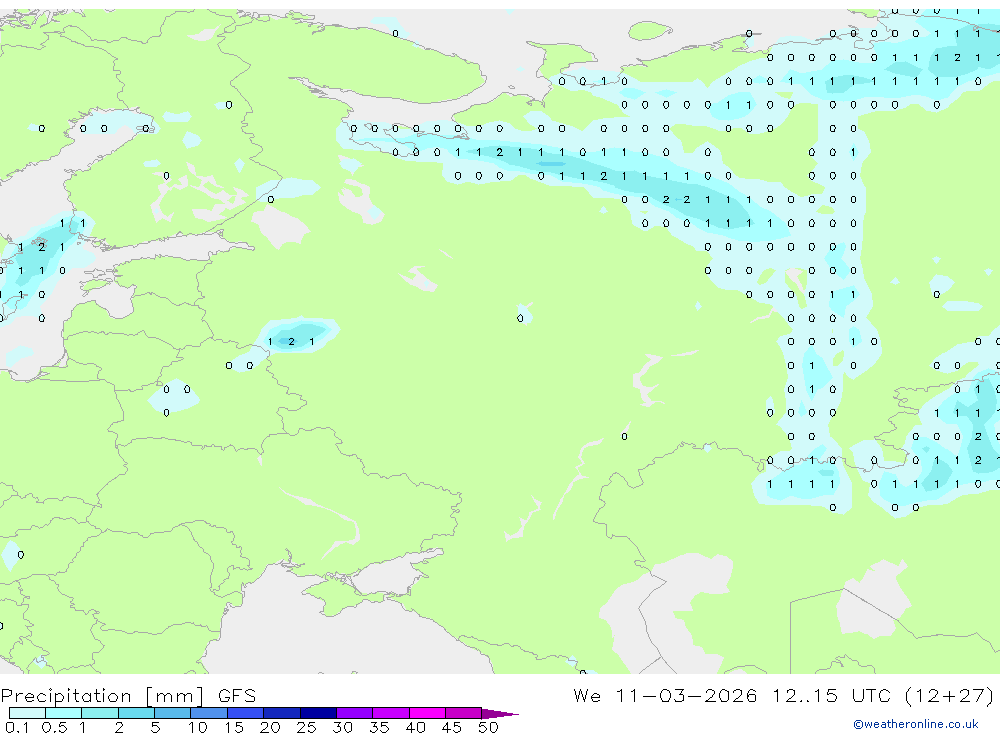Click the '12..15 UTC' time label
Image resolution: width=1000 pixels, height=733 pixels.
tap(831, 695)
